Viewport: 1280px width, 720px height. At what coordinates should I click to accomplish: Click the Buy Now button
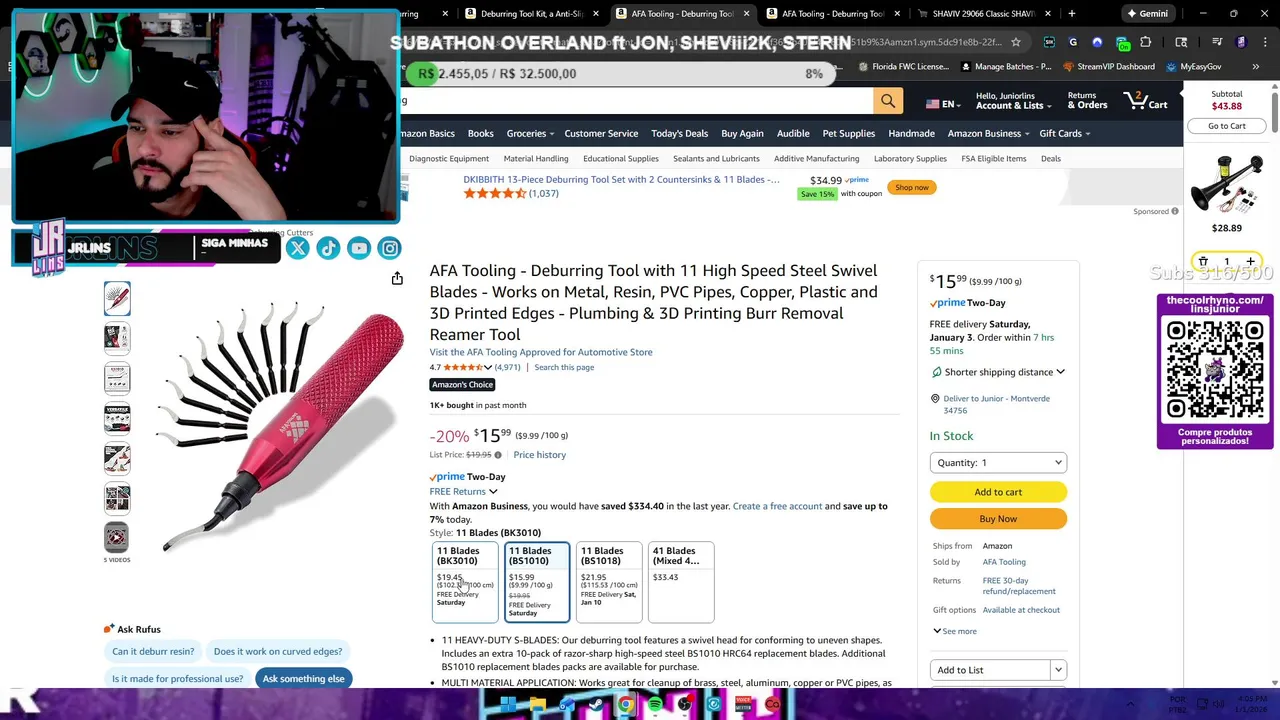click(x=998, y=519)
